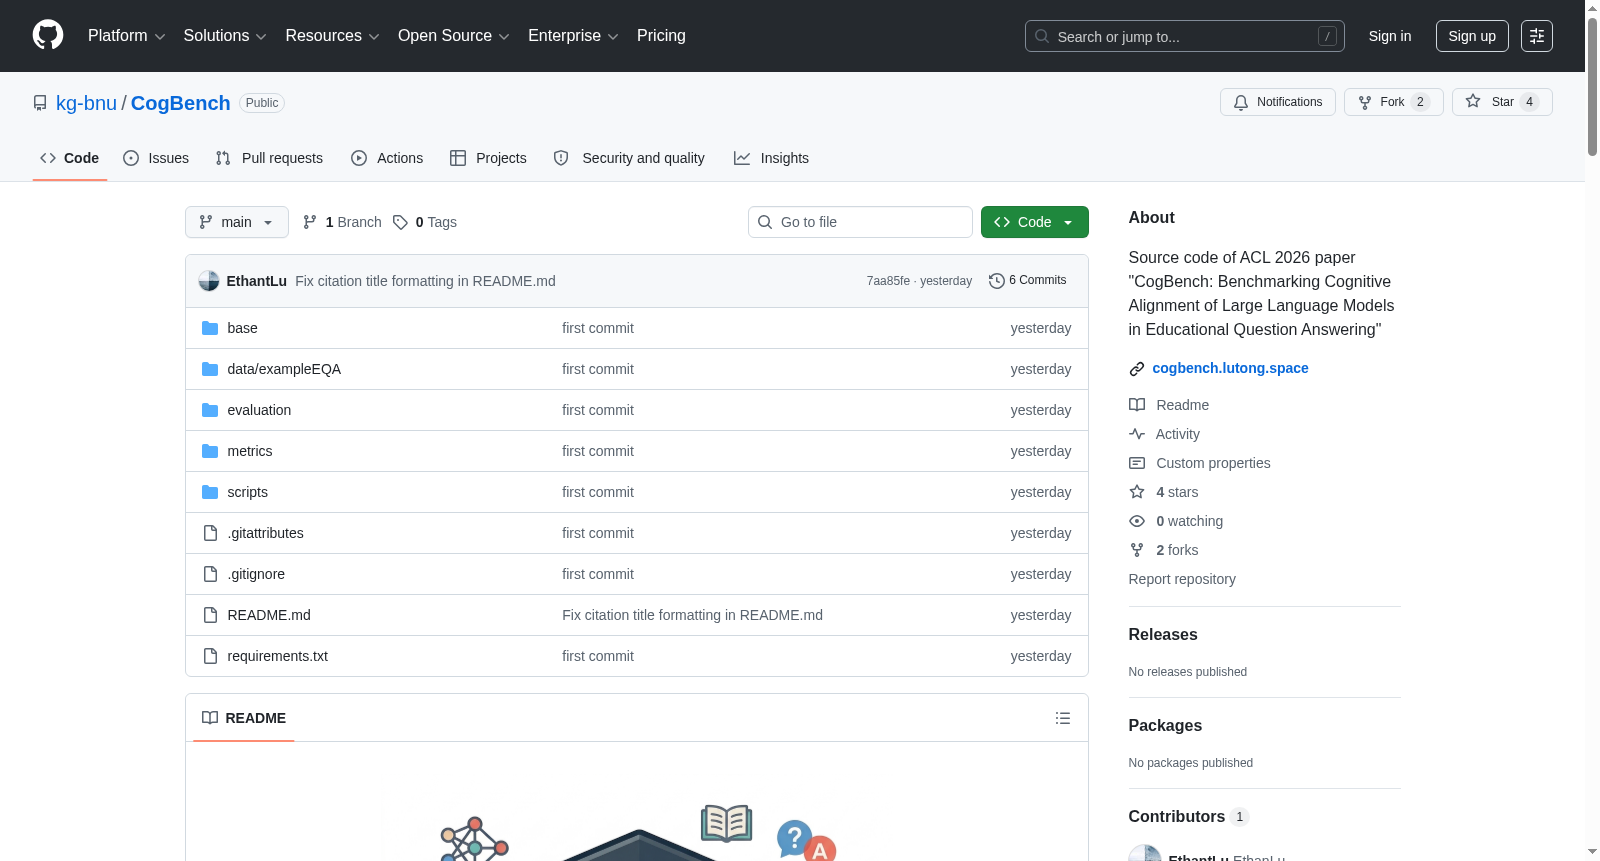Click the repository icon beside kg-bnu
The width and height of the screenshot is (1600, 861).
point(40,103)
